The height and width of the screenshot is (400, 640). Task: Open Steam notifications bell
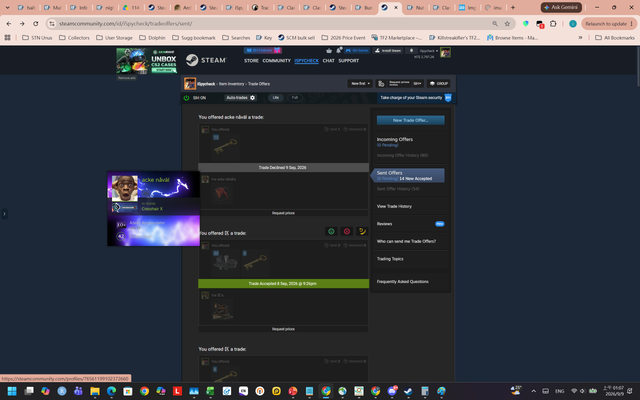click(x=339, y=50)
